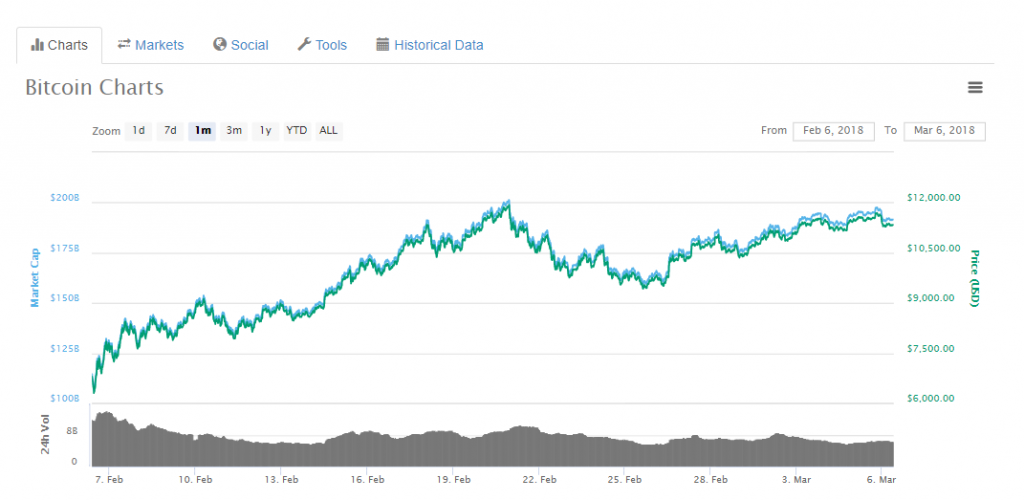Click the exchange arrows icon beside Markets

pyautogui.click(x=123, y=44)
